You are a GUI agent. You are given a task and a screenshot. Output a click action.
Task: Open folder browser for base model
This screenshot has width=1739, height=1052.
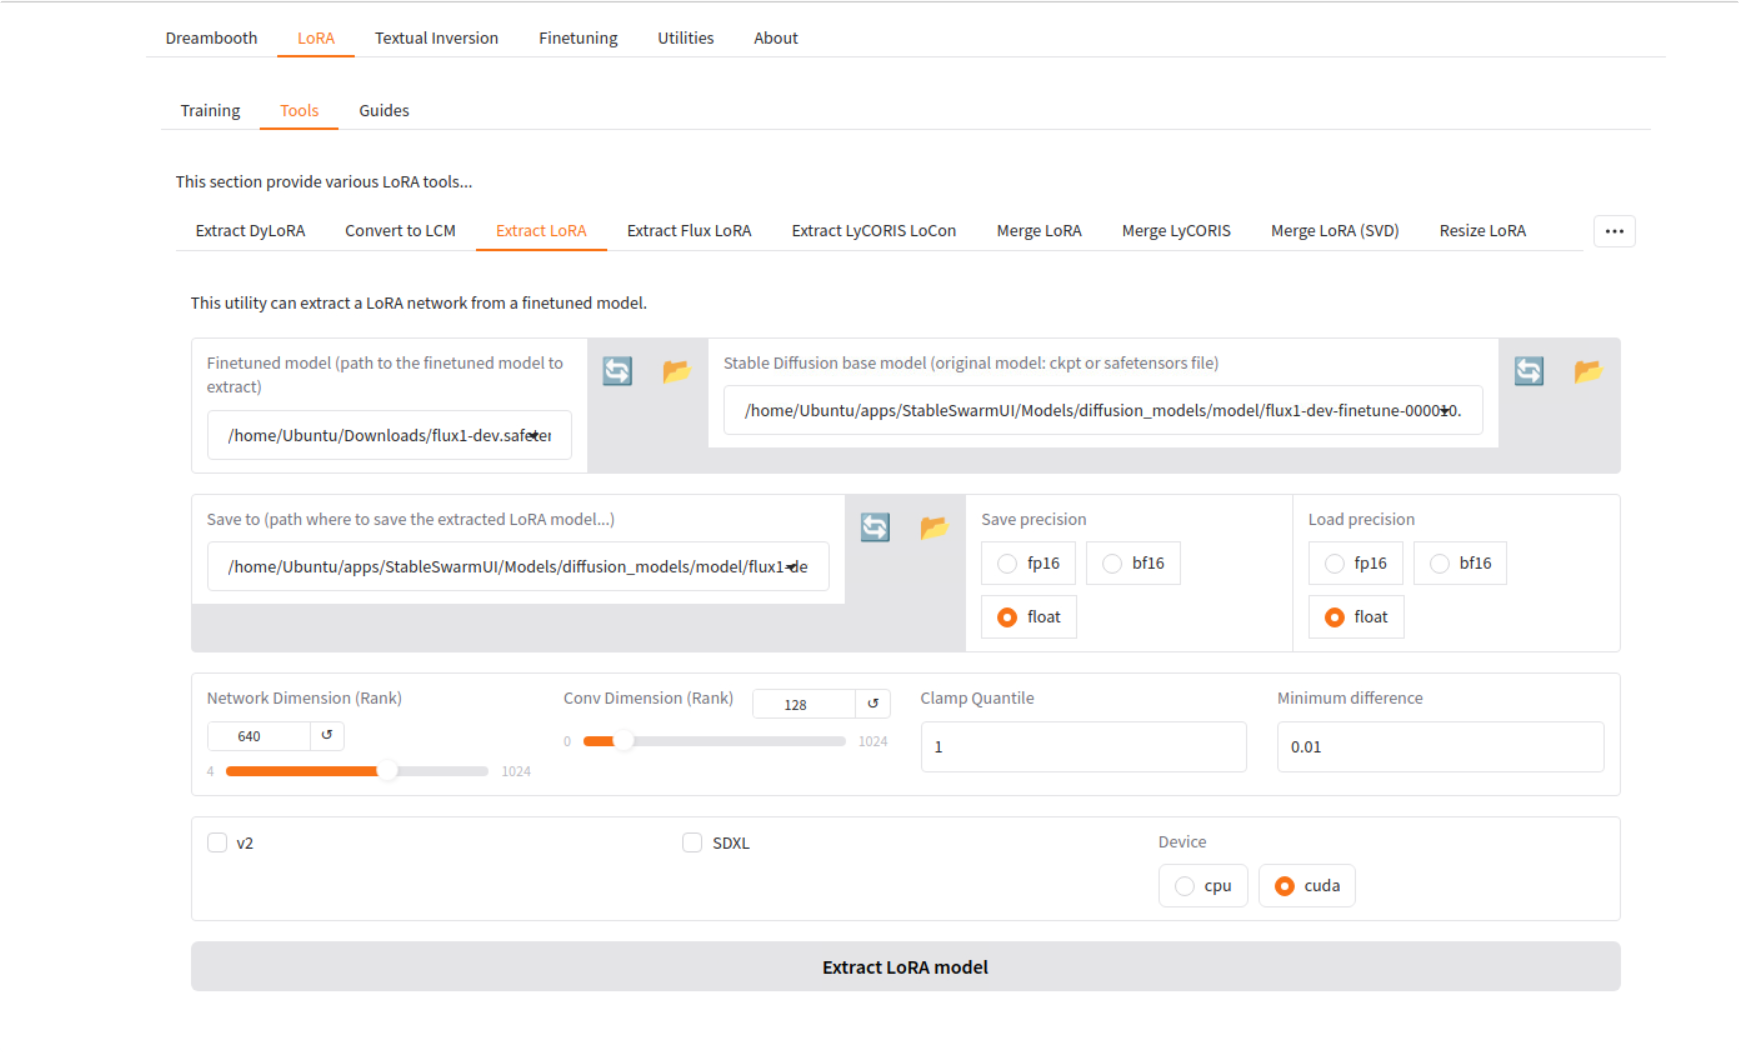coord(1587,371)
